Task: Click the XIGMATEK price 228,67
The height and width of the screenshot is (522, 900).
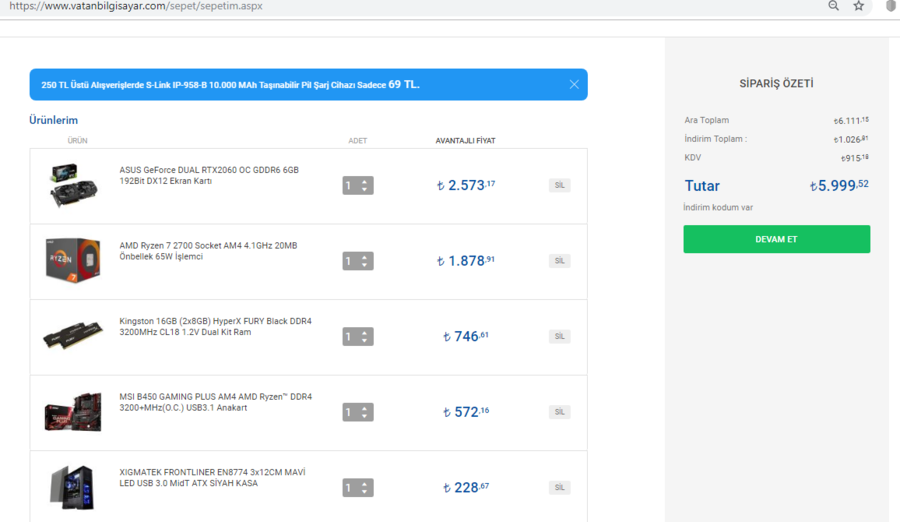Action: (465, 488)
